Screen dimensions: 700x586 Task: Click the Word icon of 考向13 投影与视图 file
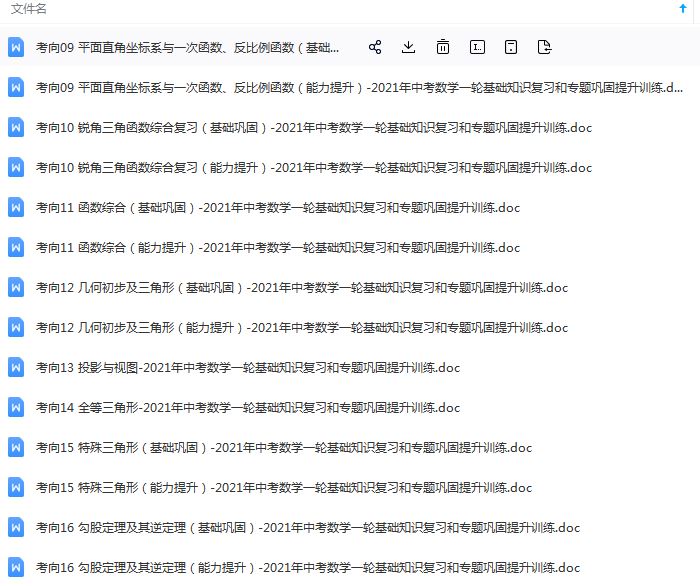(x=16, y=368)
